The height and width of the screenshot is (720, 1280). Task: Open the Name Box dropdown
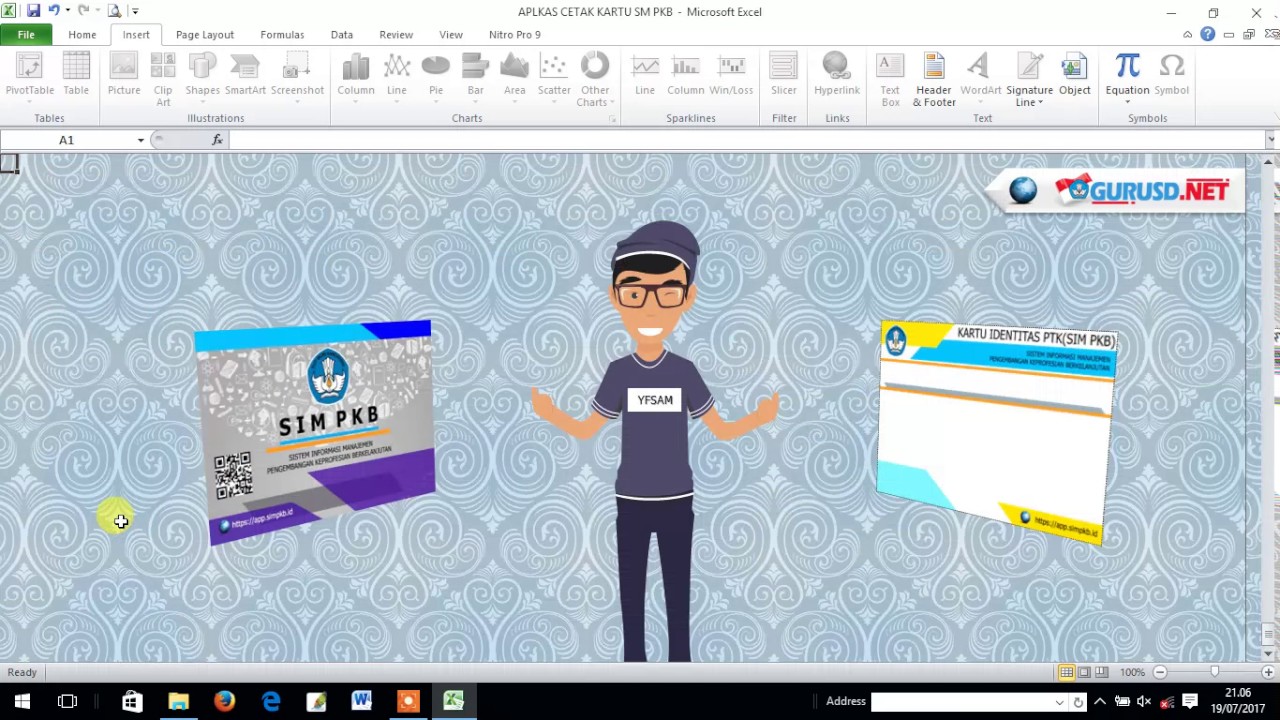(x=140, y=140)
